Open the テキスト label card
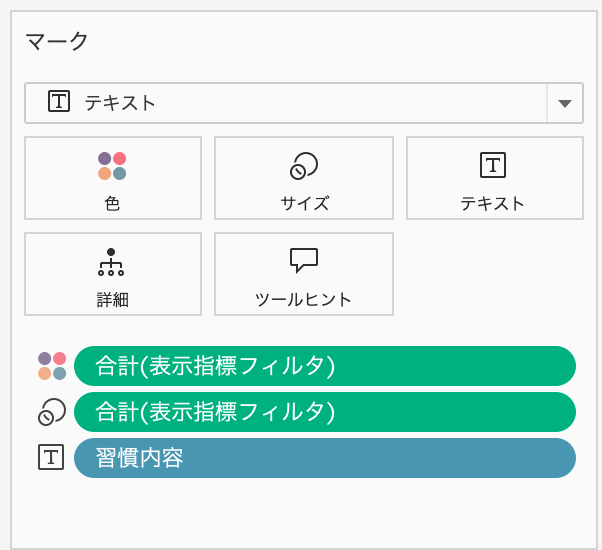The width and height of the screenshot is (602, 550). tap(495, 178)
